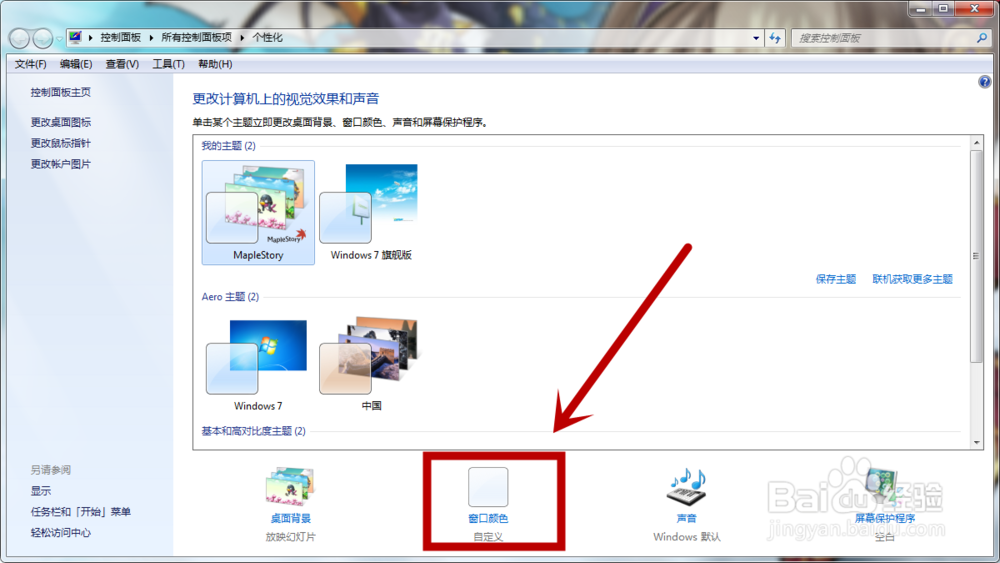This screenshot has width=1000, height=563.
Task: Click the help question mark icon
Action: [984, 82]
